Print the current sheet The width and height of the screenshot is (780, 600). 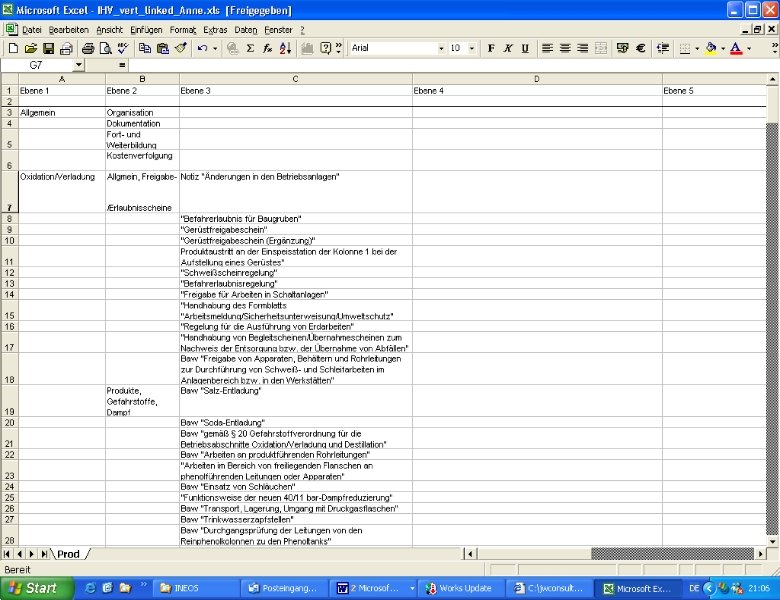pos(88,48)
